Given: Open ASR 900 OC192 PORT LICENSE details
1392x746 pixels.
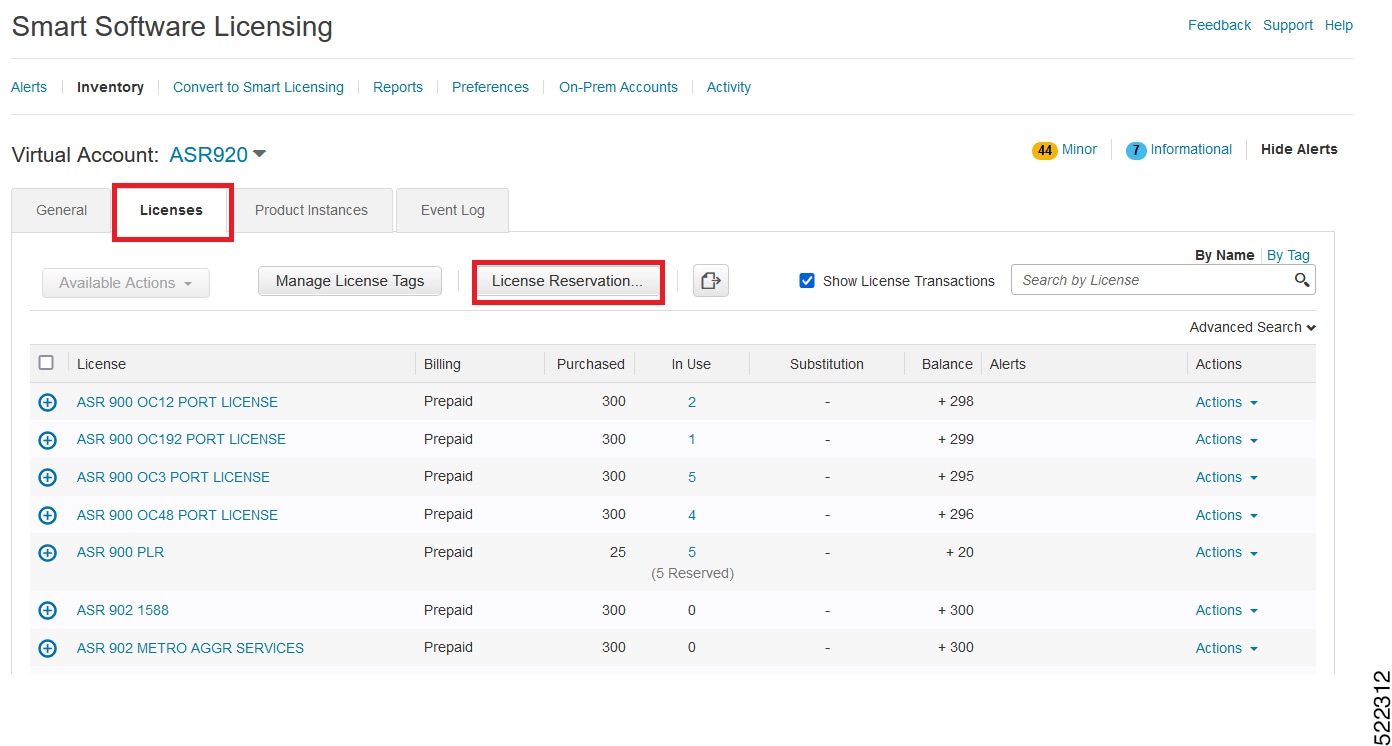Looking at the screenshot, I should coord(181,439).
